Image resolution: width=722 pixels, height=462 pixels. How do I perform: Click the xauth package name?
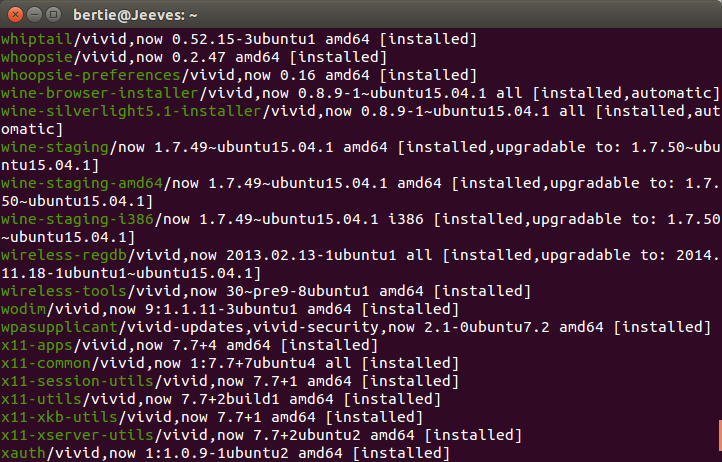(x=23, y=453)
